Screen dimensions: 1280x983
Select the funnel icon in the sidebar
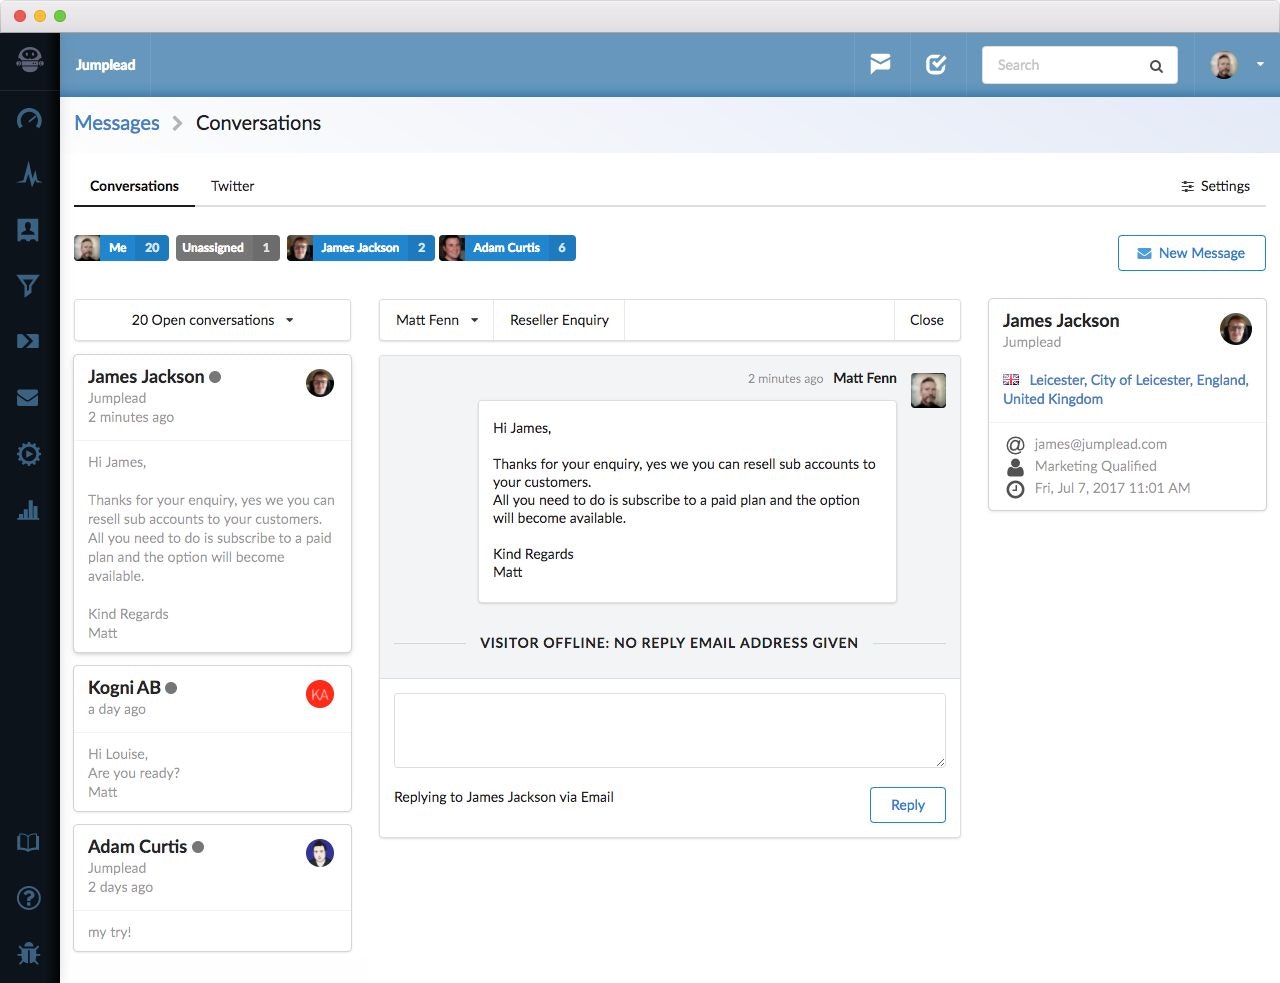tap(29, 285)
